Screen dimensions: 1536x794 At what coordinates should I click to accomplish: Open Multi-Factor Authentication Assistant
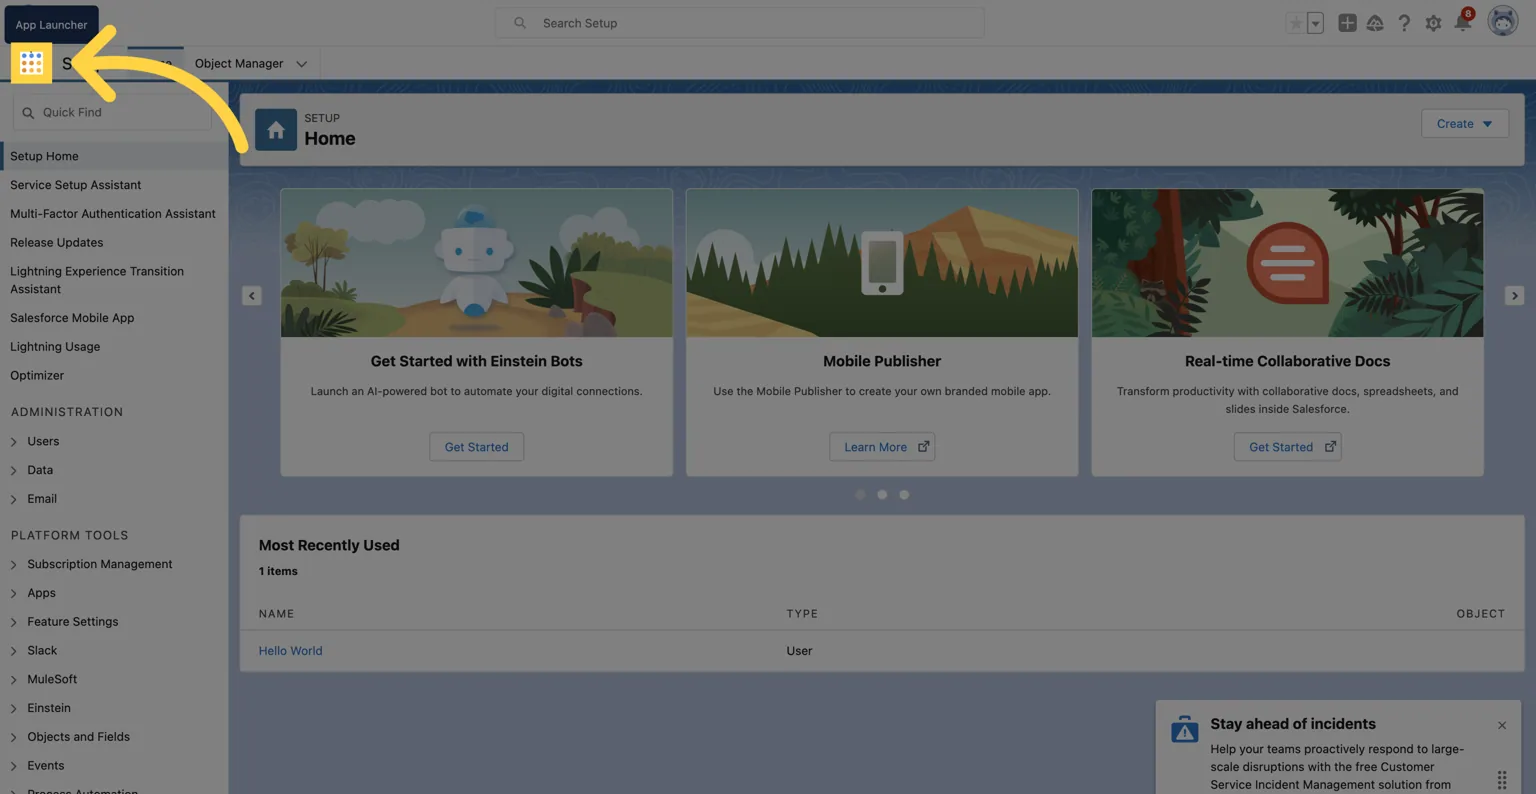113,214
